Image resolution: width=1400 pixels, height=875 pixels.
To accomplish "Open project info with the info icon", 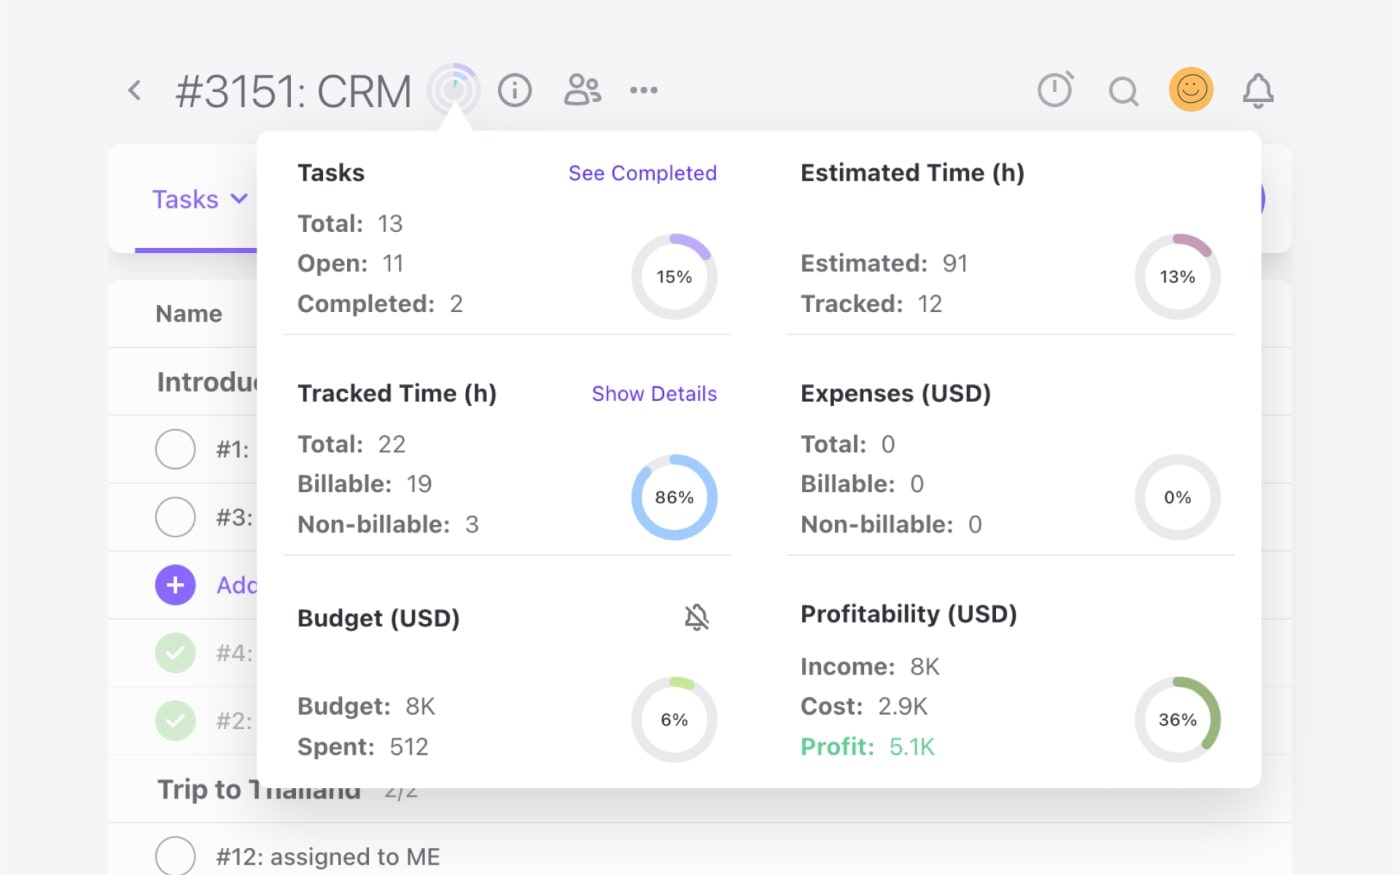I will click(514, 90).
